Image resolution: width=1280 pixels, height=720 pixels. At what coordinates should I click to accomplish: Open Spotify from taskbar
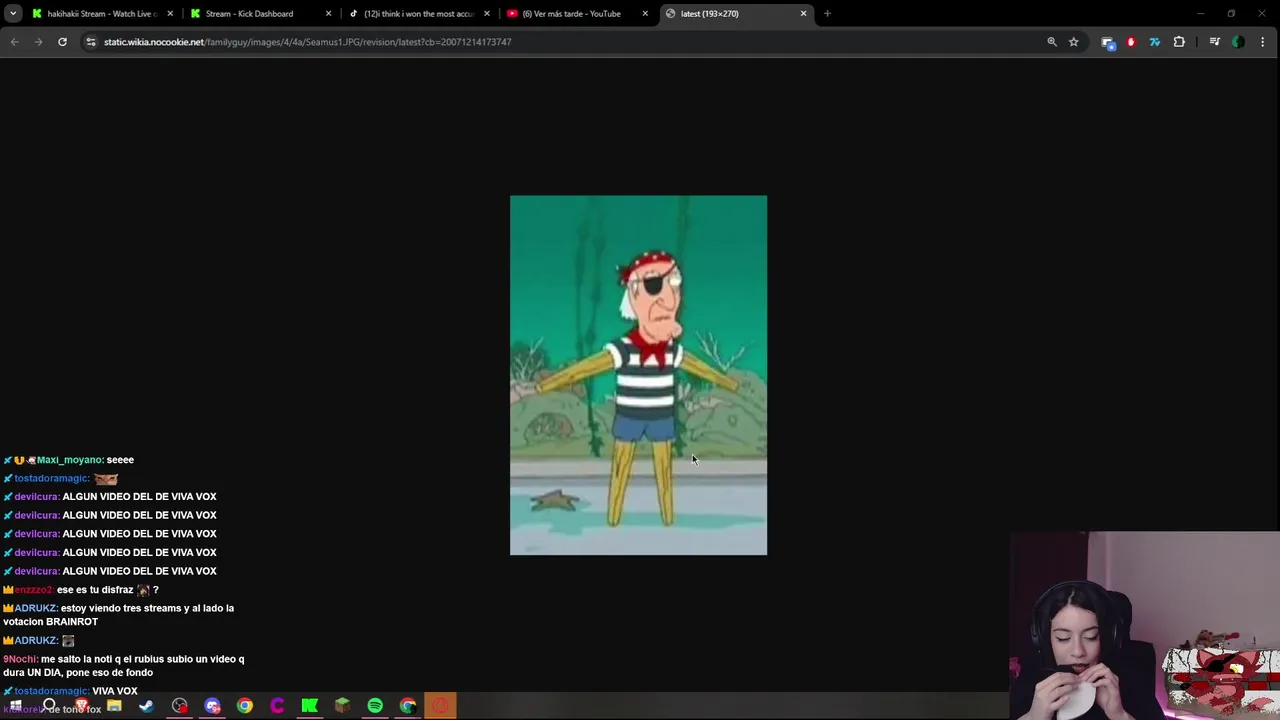[375, 706]
